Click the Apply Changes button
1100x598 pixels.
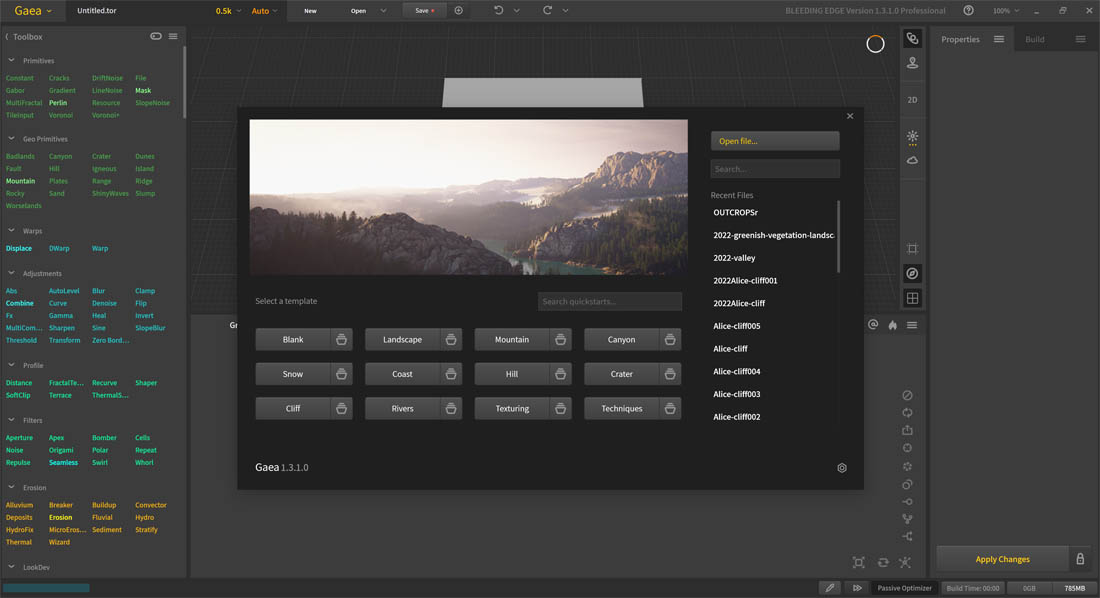1002,559
